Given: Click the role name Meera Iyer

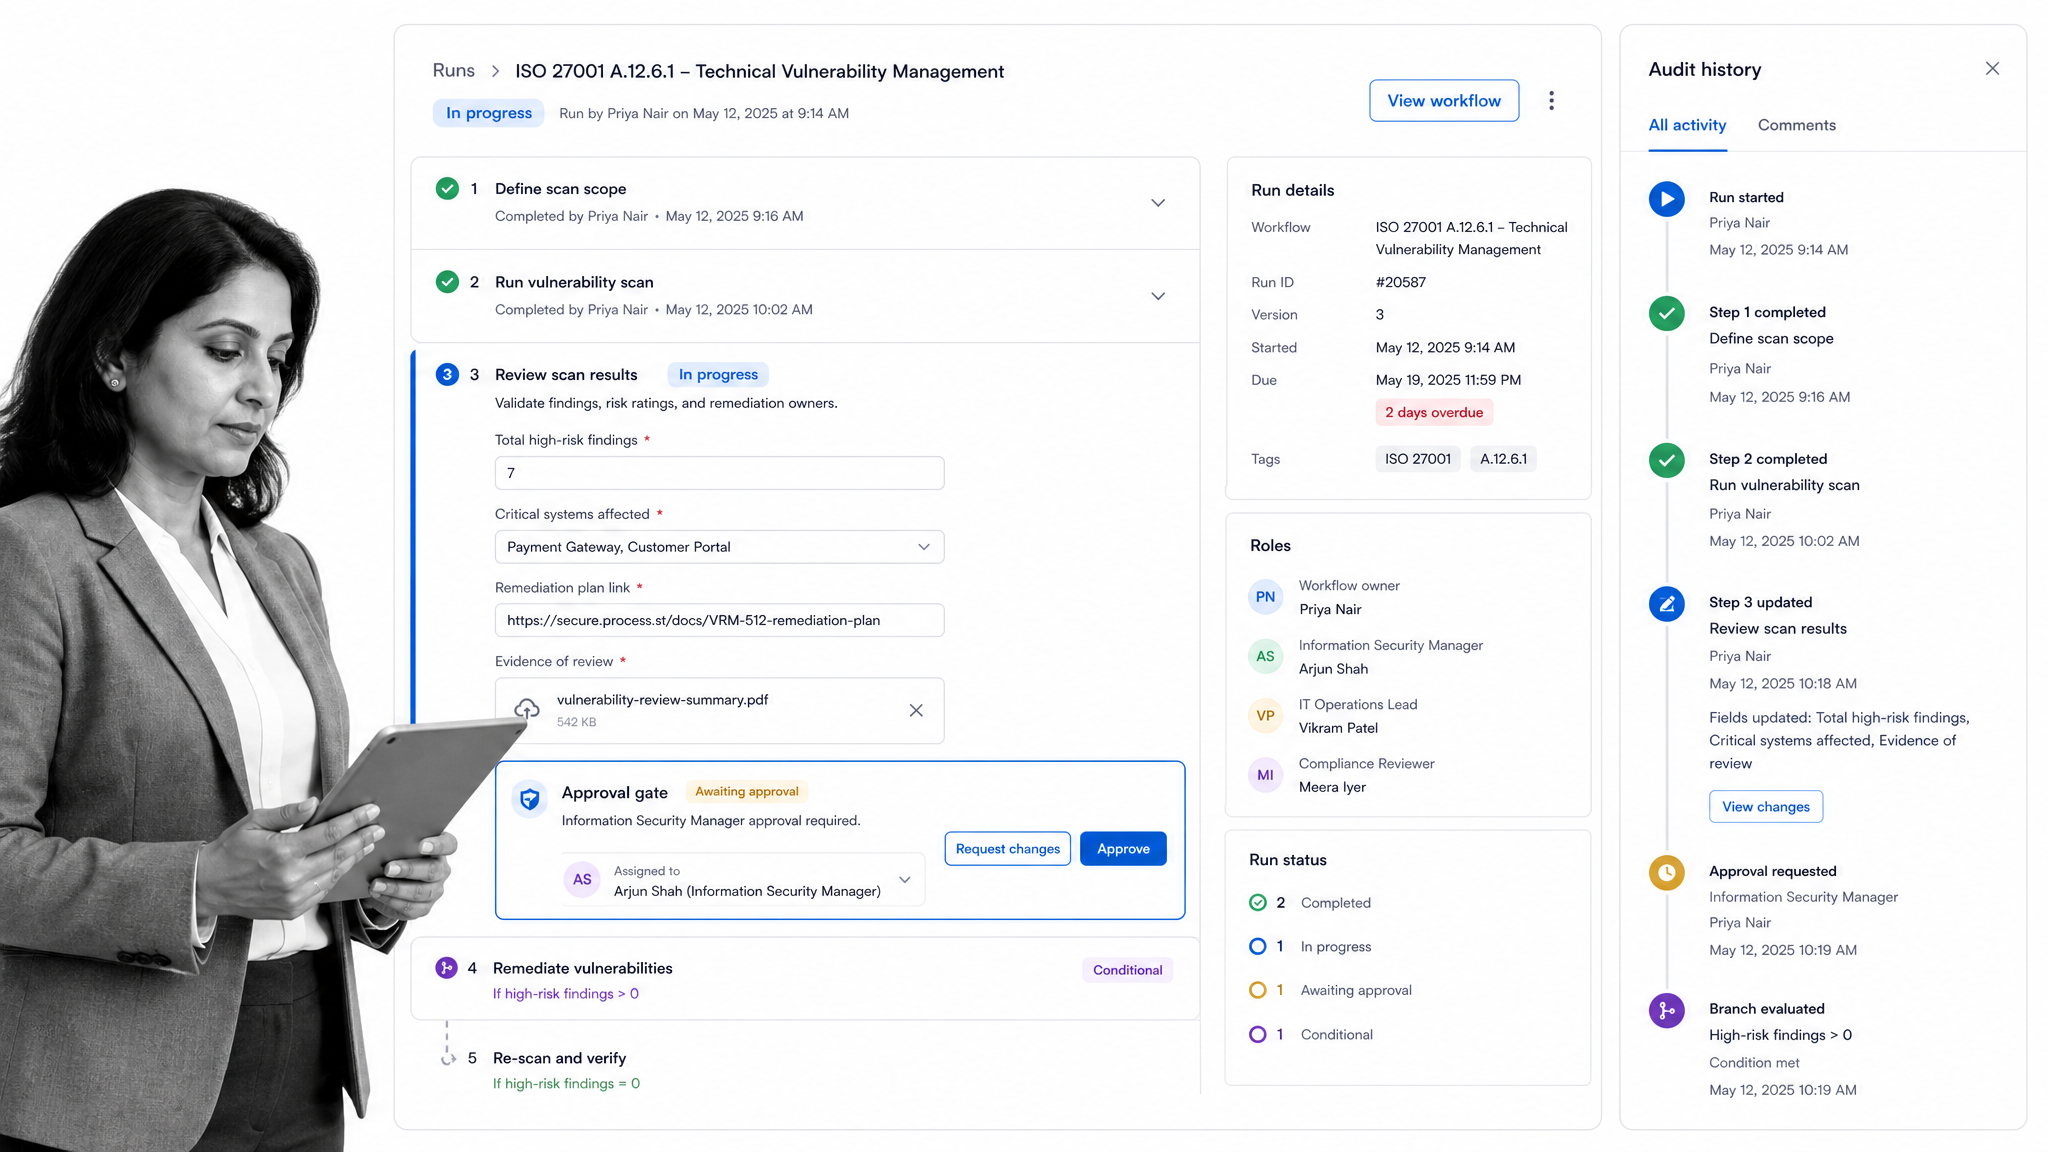Looking at the screenshot, I should [1332, 787].
